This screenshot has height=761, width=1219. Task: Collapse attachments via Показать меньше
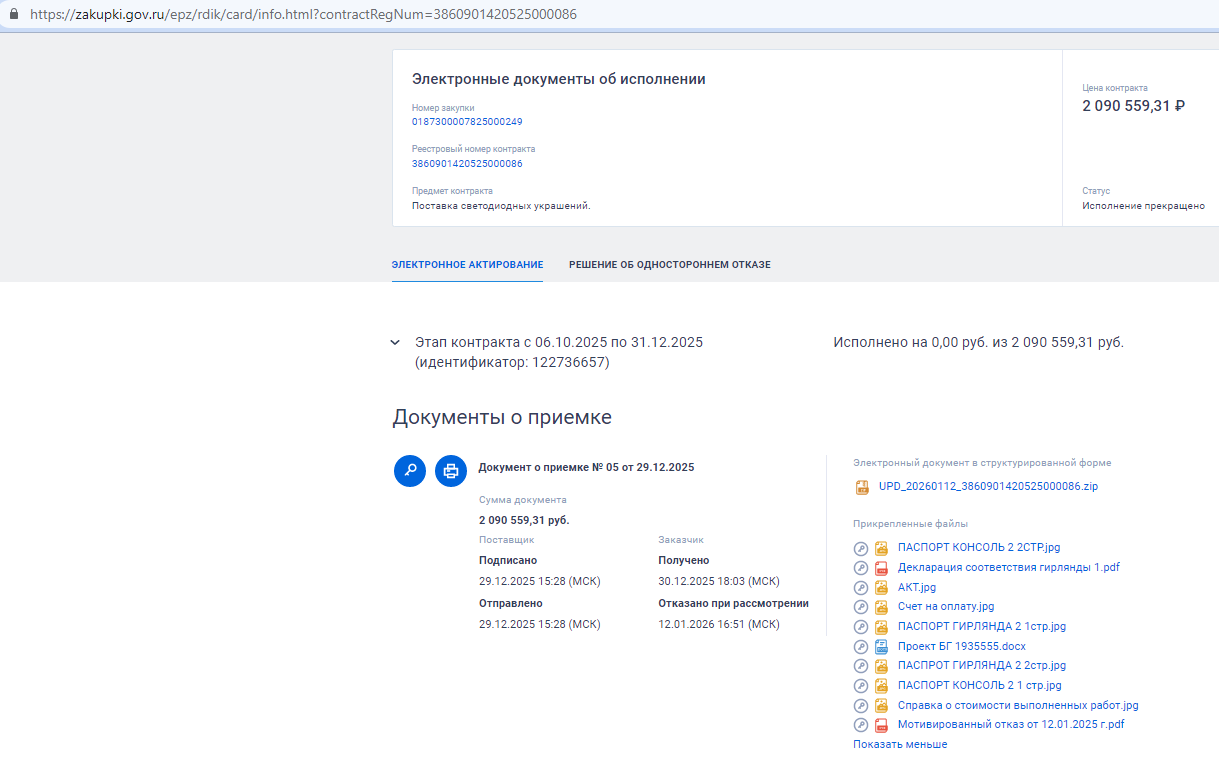[900, 744]
